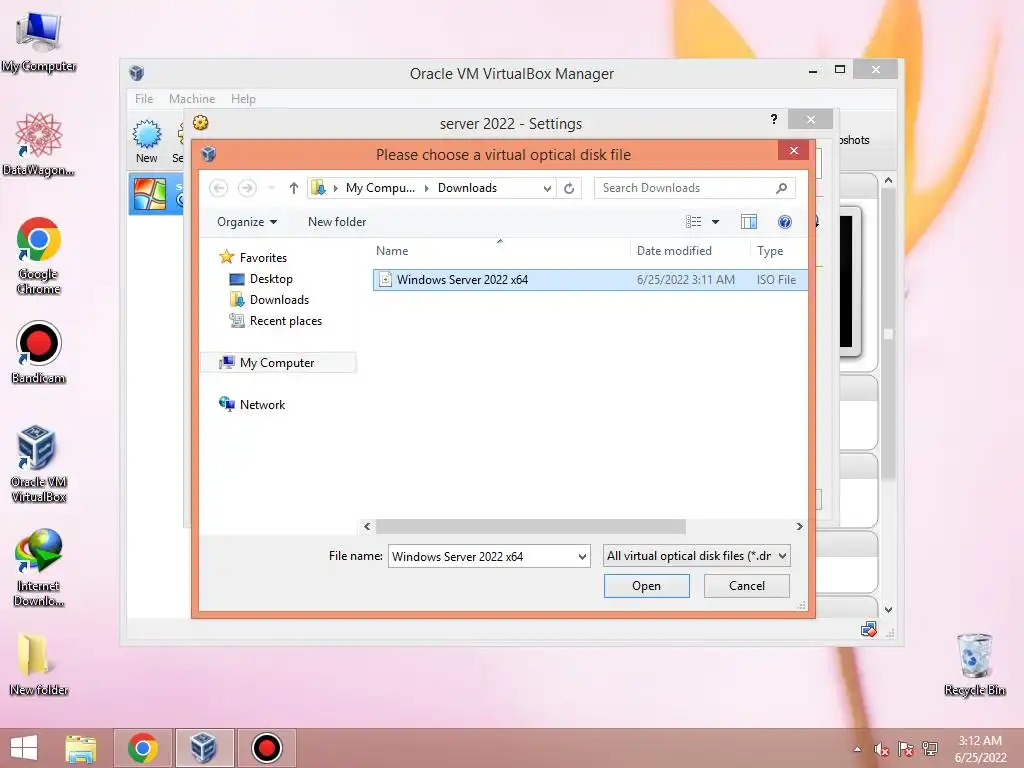The height and width of the screenshot is (768, 1024).
Task: Open the view options dropdown arrow
Action: 716,222
